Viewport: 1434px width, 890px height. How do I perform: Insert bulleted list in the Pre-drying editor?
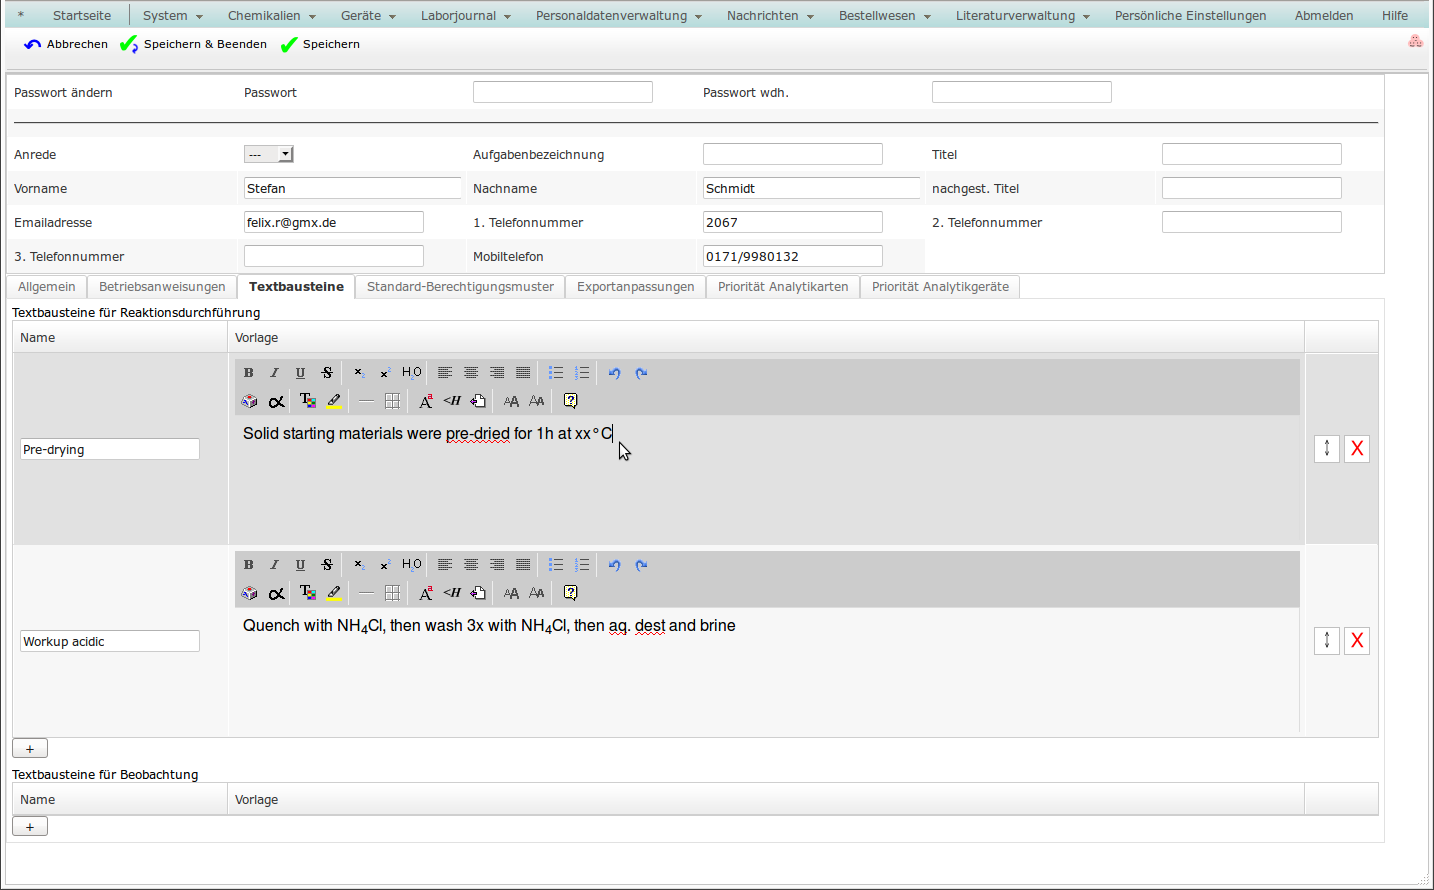(x=556, y=373)
